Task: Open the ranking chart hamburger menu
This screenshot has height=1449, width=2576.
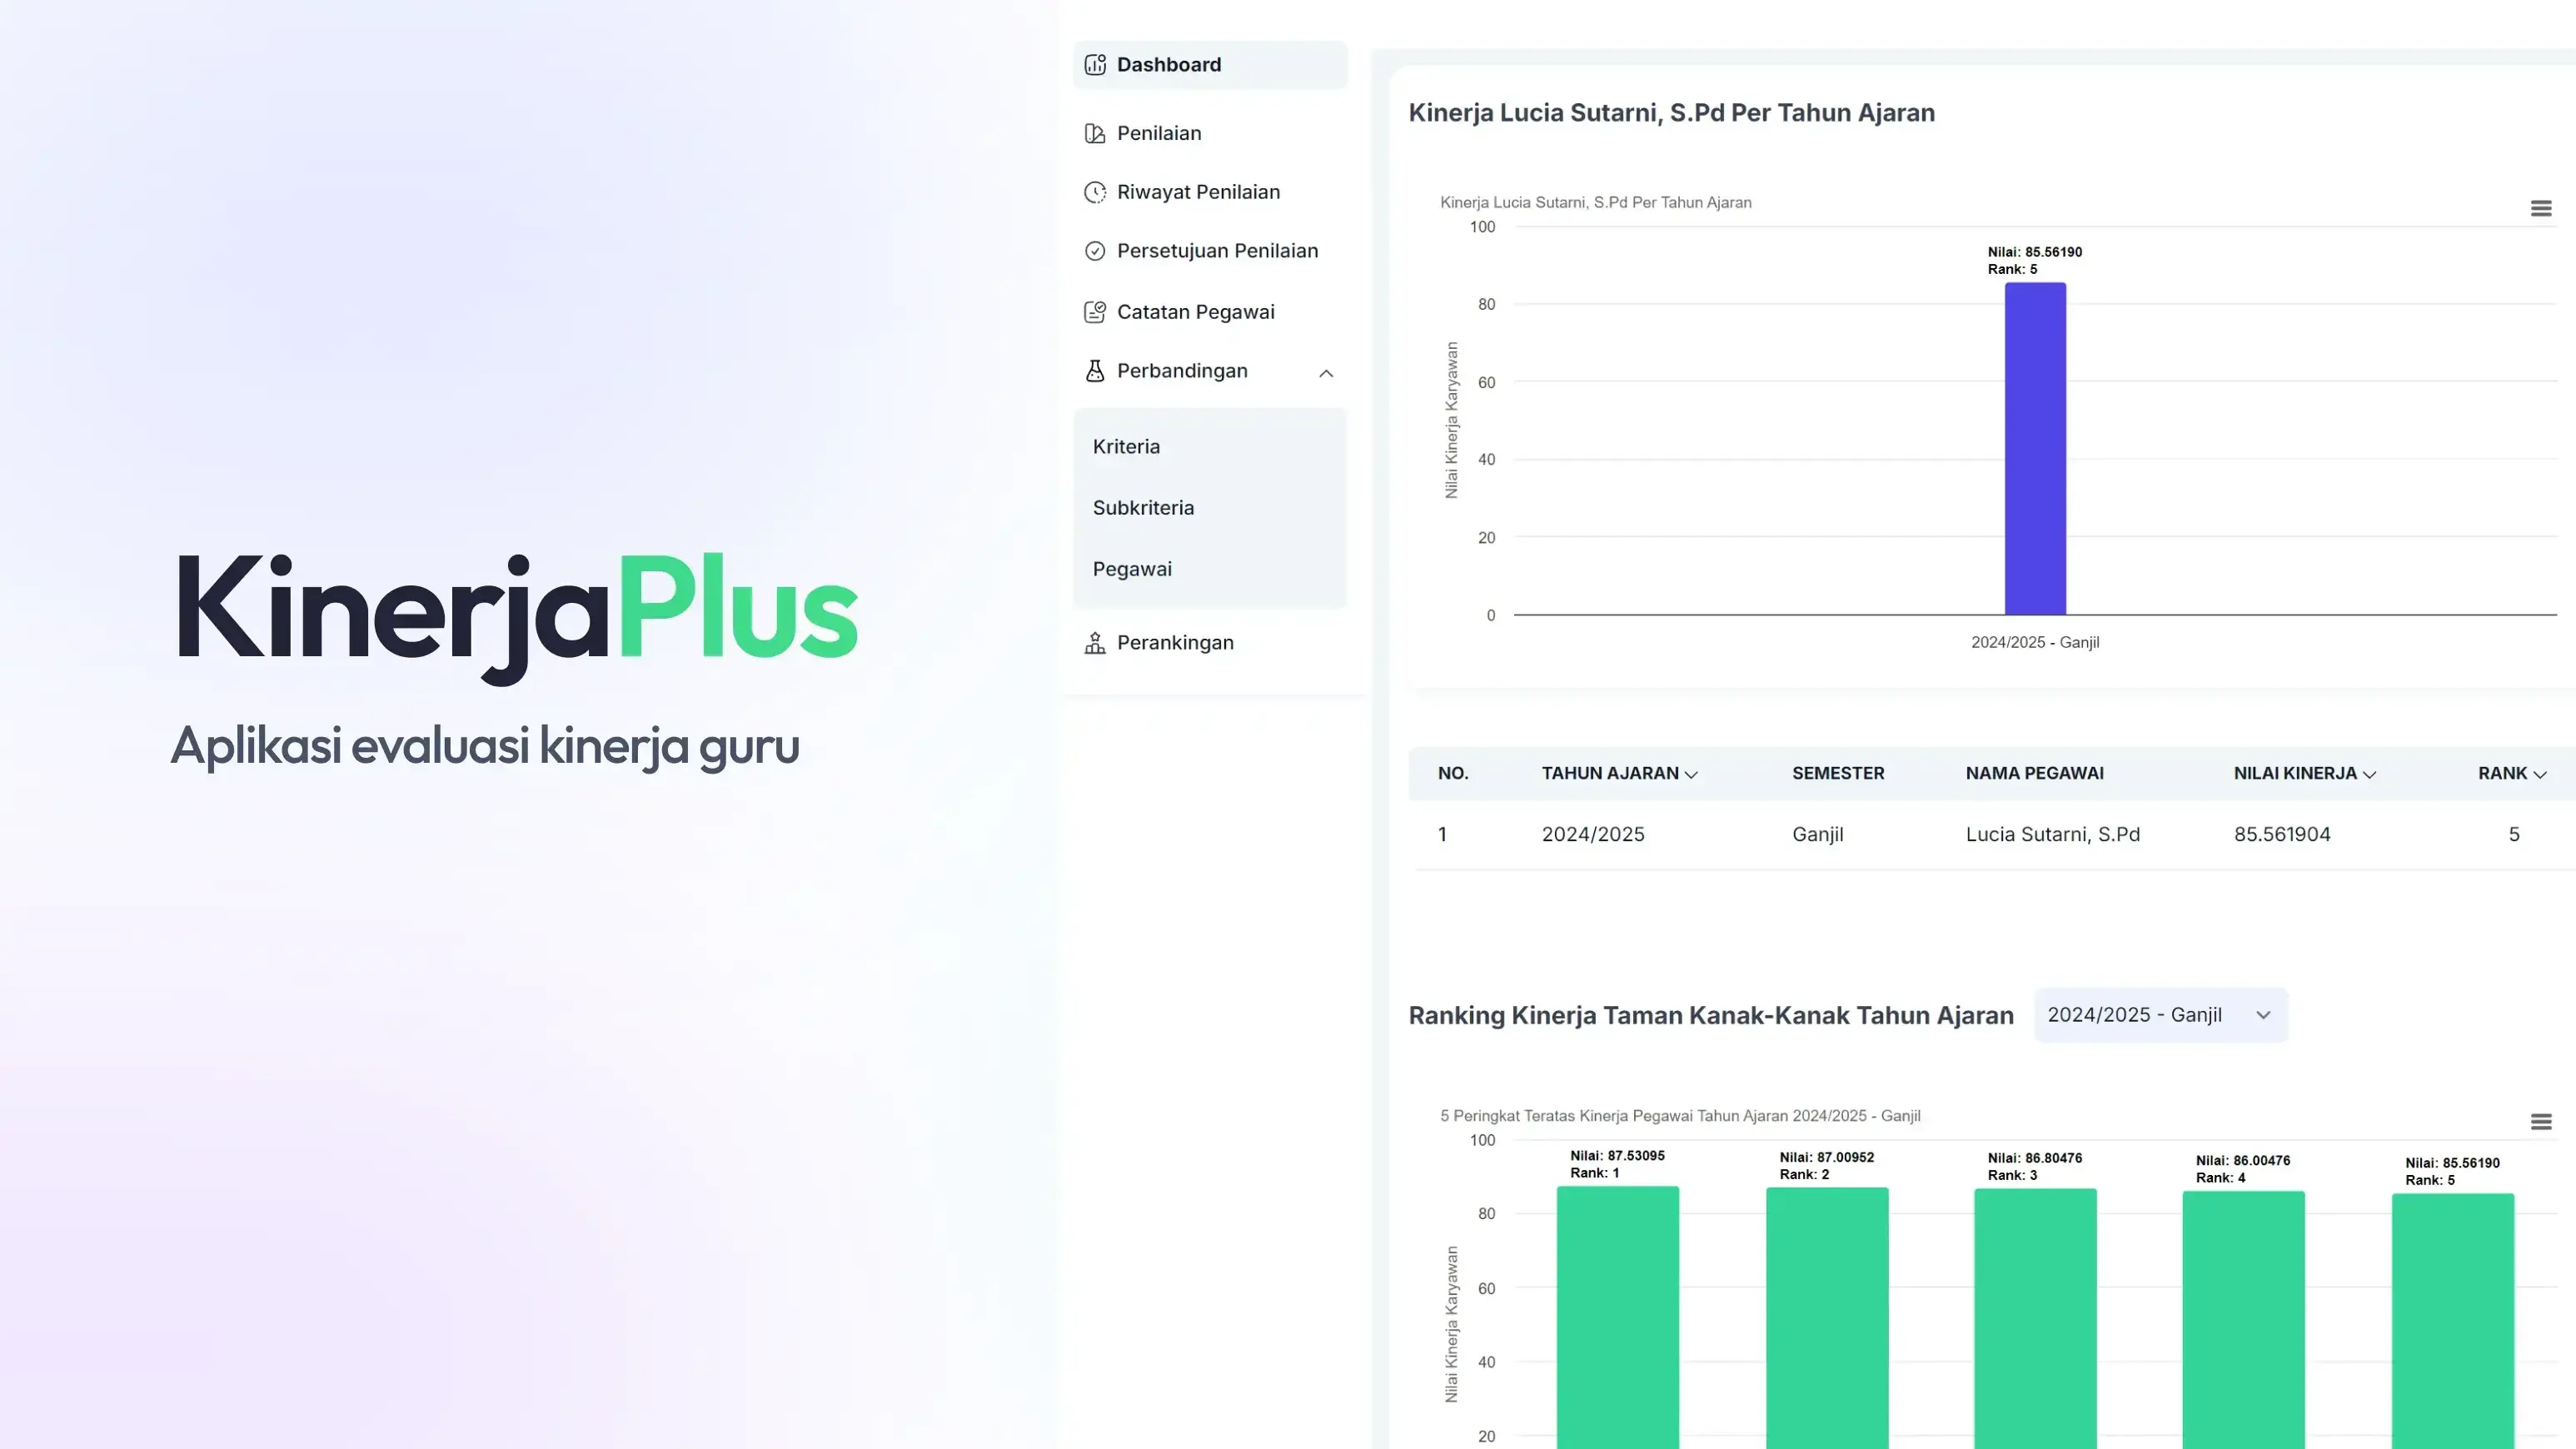Action: coord(2541,1122)
